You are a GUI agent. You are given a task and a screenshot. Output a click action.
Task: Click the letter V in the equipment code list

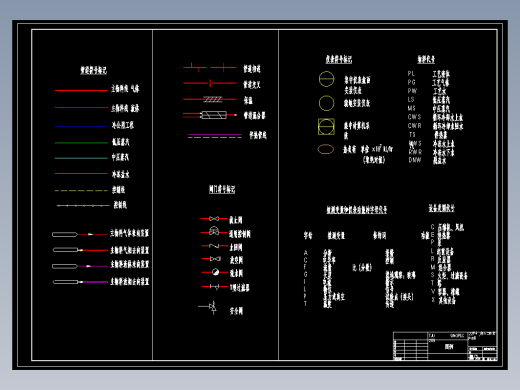point(433,291)
